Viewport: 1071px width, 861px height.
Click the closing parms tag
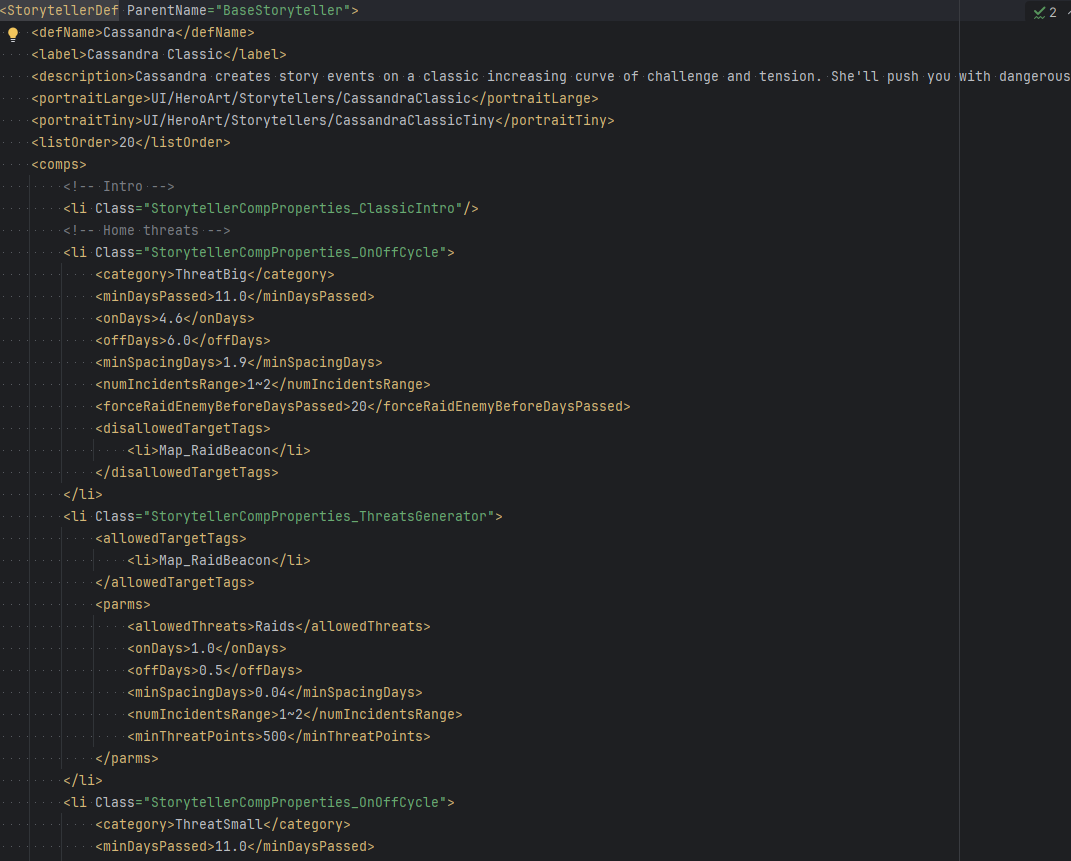pos(127,759)
